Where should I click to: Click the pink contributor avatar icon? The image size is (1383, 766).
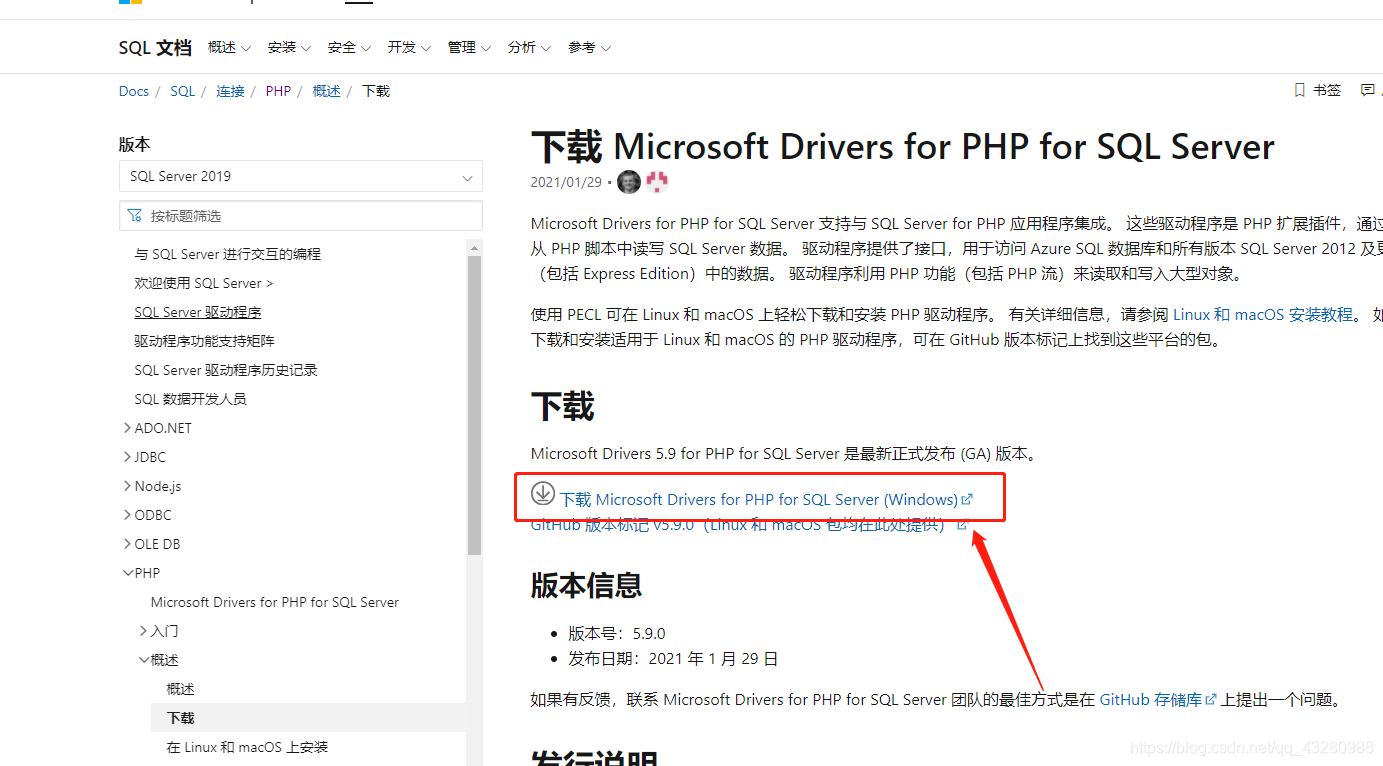pyautogui.click(x=657, y=182)
